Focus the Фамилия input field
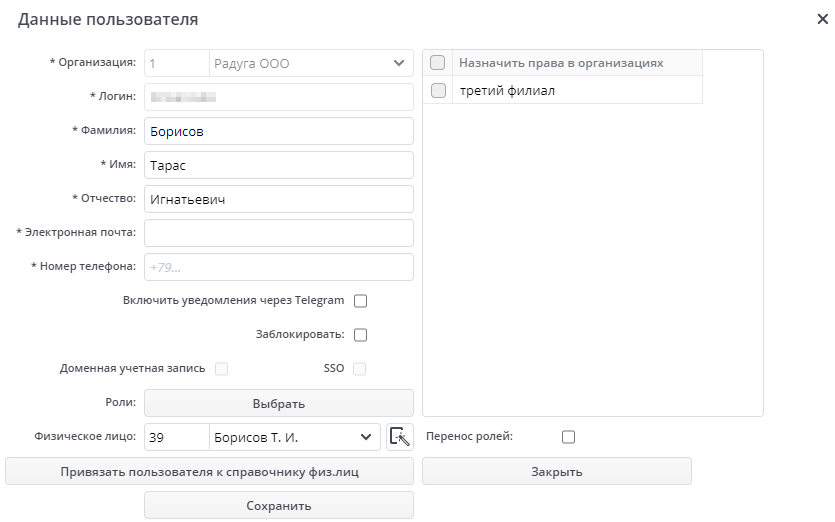This screenshot has height=522, width=835. click(x=279, y=131)
